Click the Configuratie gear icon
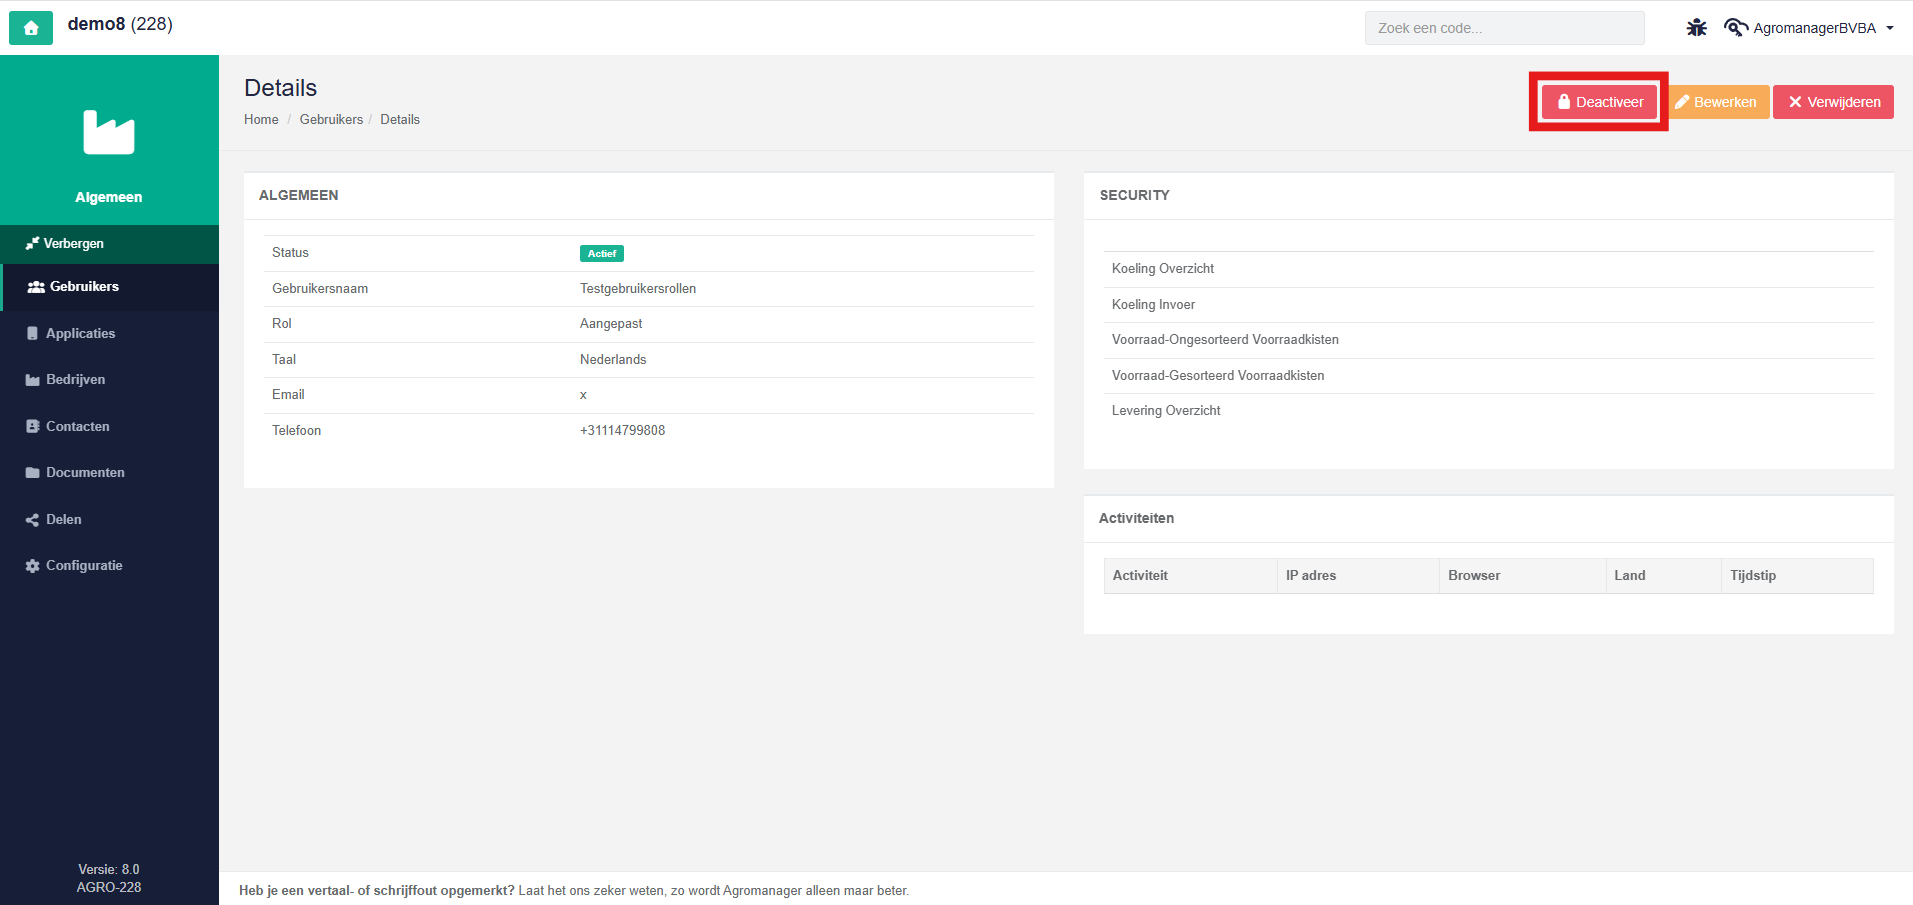The height and width of the screenshot is (905, 1913). click(33, 566)
